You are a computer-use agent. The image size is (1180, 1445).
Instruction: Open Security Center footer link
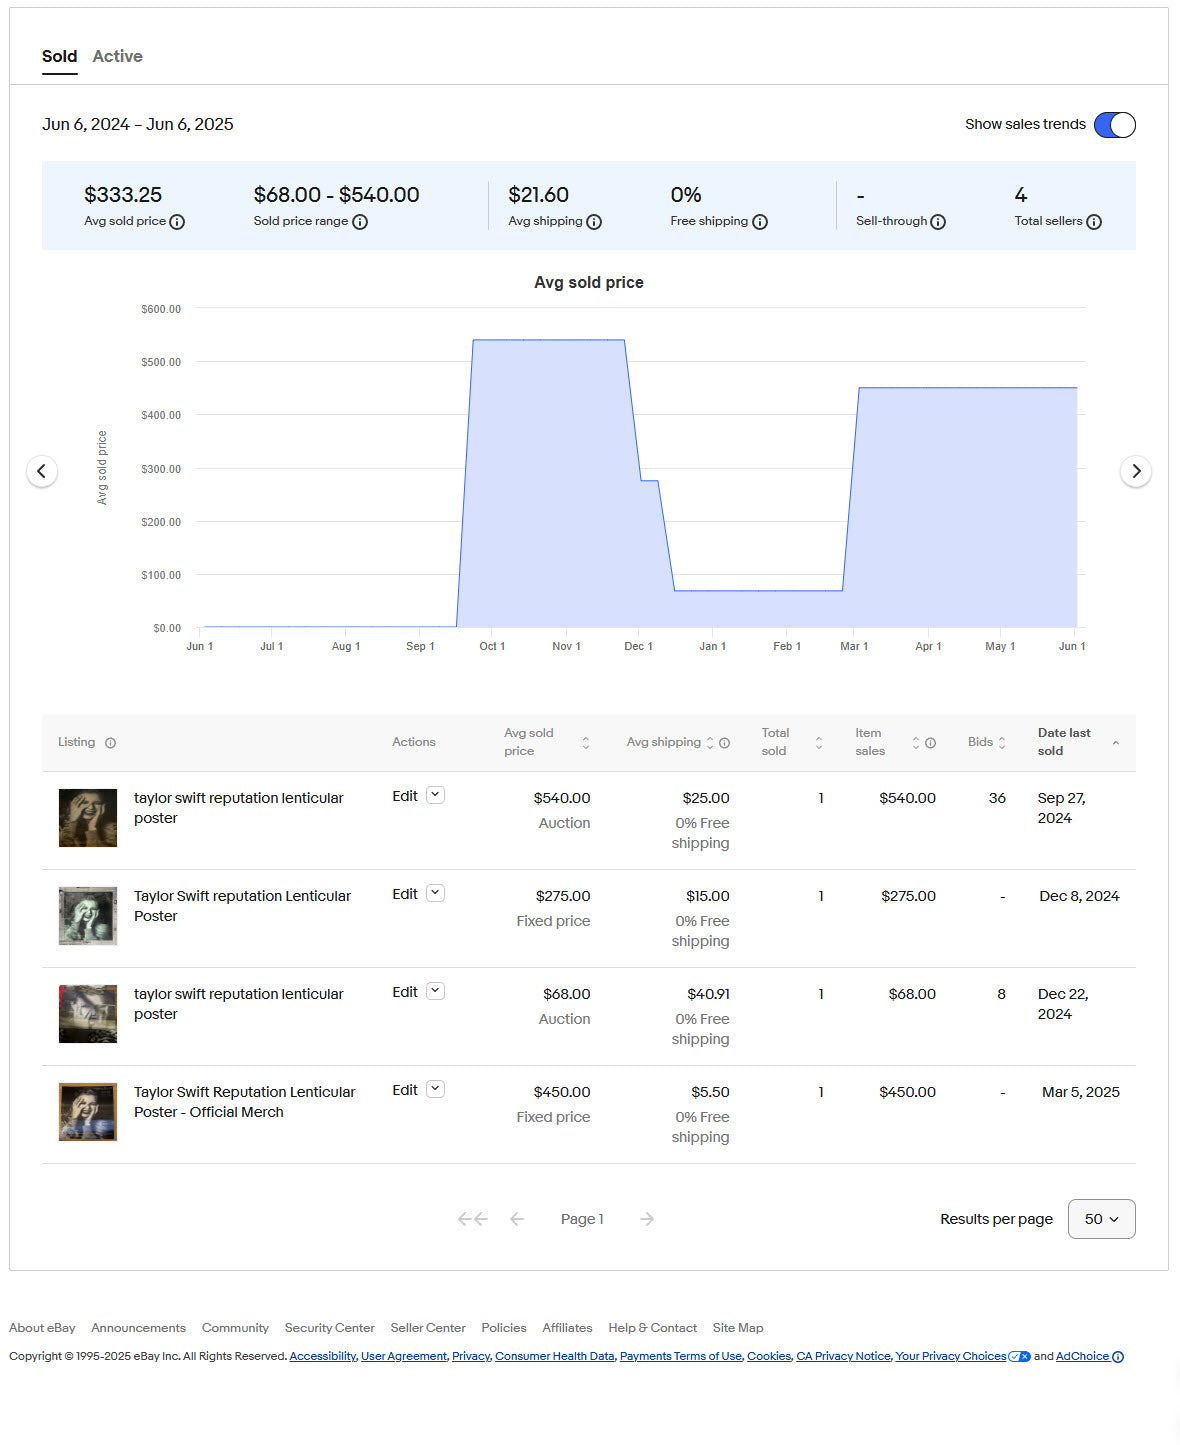pyautogui.click(x=329, y=1328)
